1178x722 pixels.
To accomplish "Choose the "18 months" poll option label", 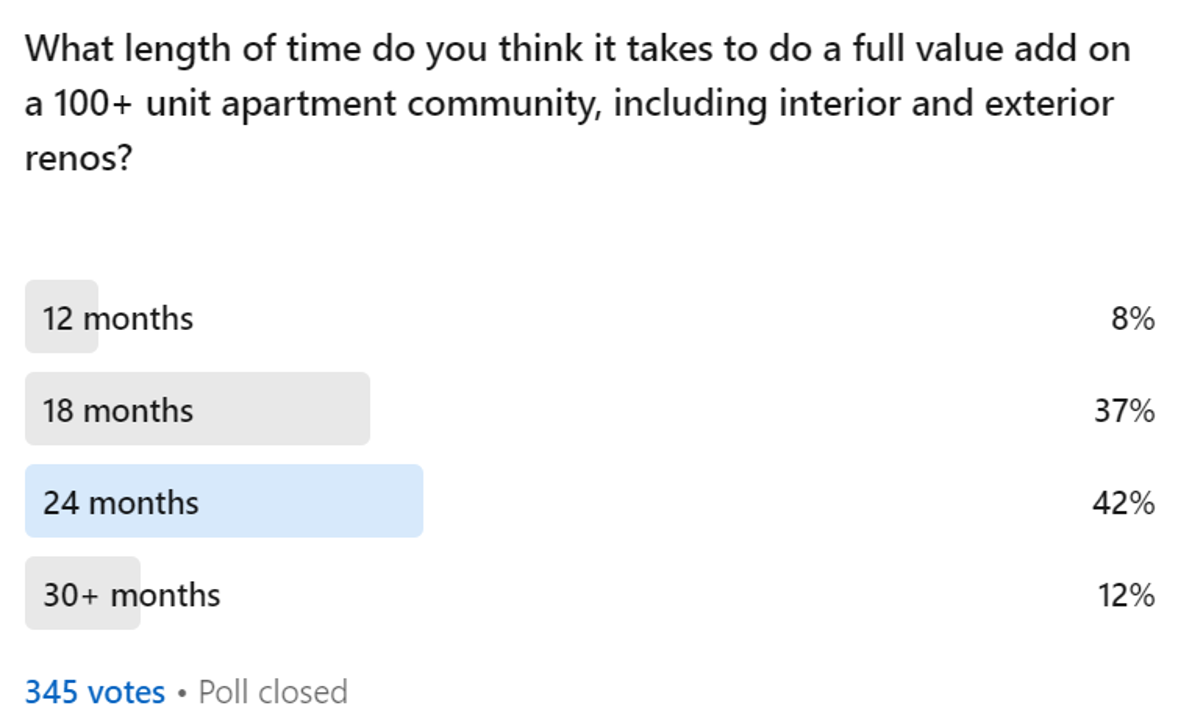I will [118, 410].
